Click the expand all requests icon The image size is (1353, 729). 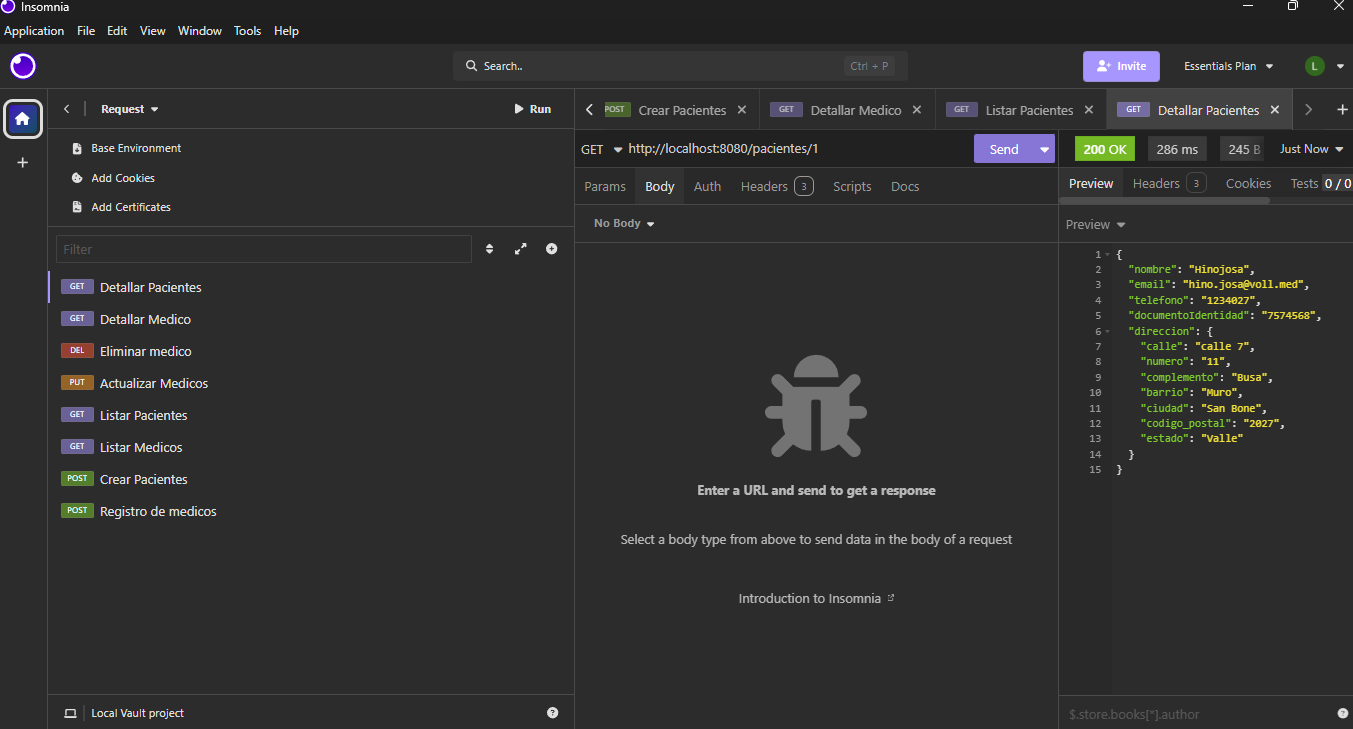click(x=520, y=249)
